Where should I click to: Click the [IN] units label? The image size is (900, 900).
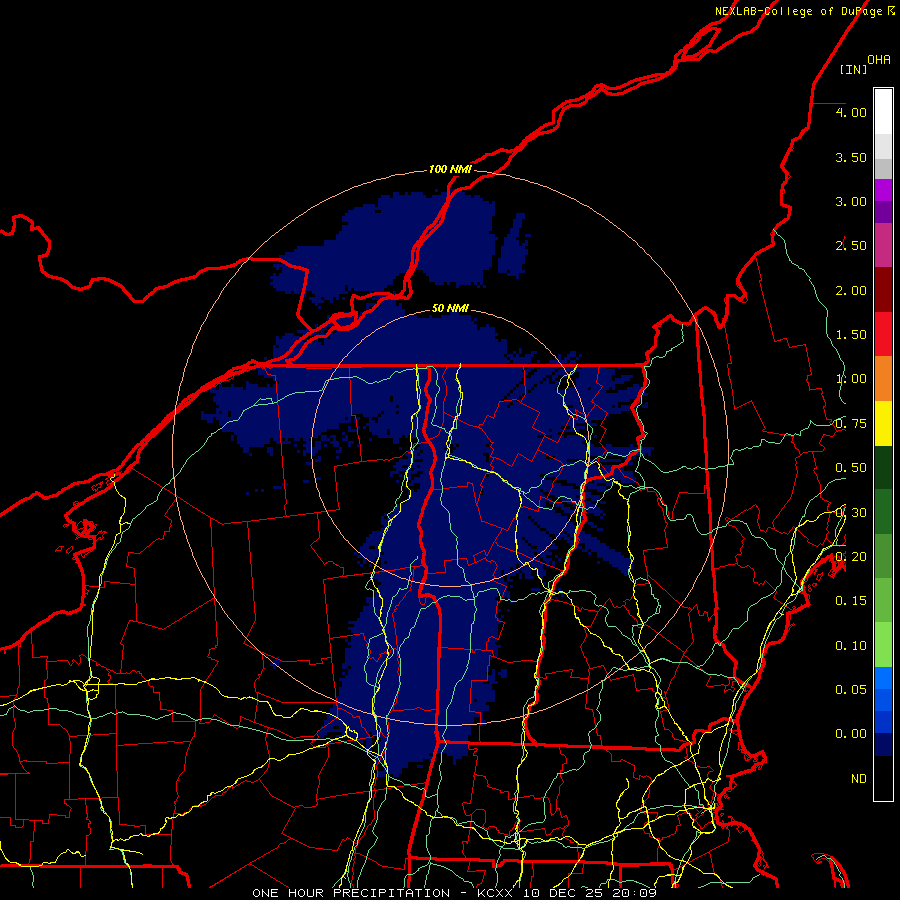click(x=854, y=69)
